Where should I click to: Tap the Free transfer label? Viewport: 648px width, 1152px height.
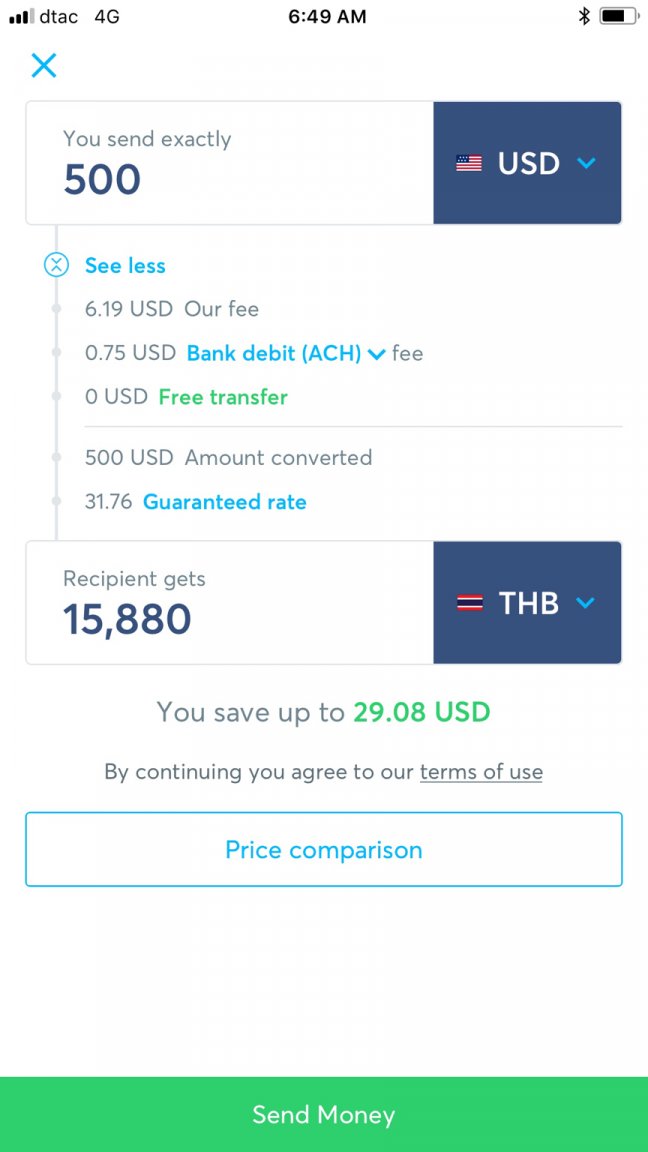click(x=223, y=397)
